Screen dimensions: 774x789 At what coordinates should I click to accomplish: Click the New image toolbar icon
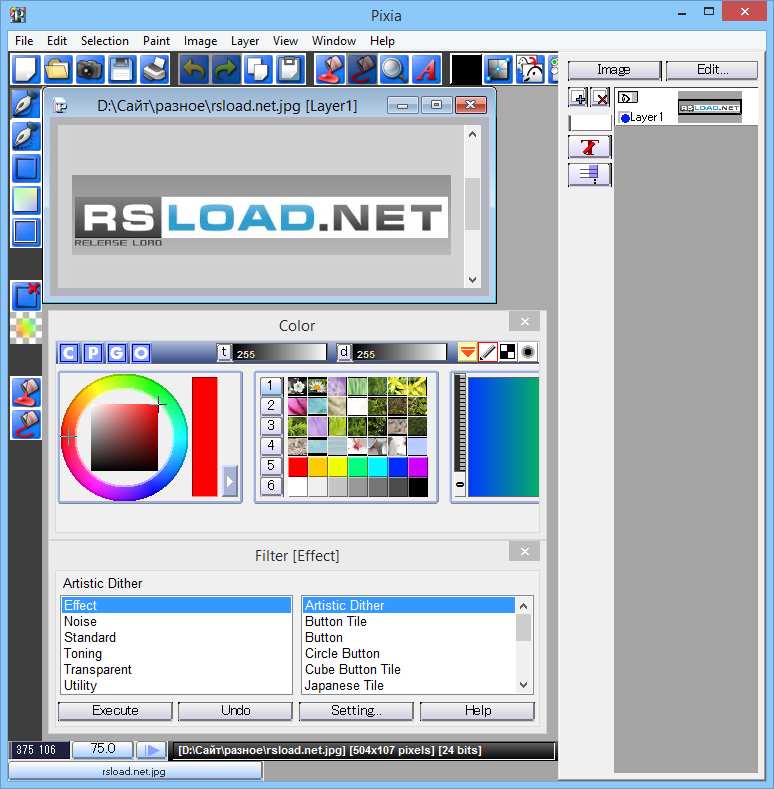point(25,69)
